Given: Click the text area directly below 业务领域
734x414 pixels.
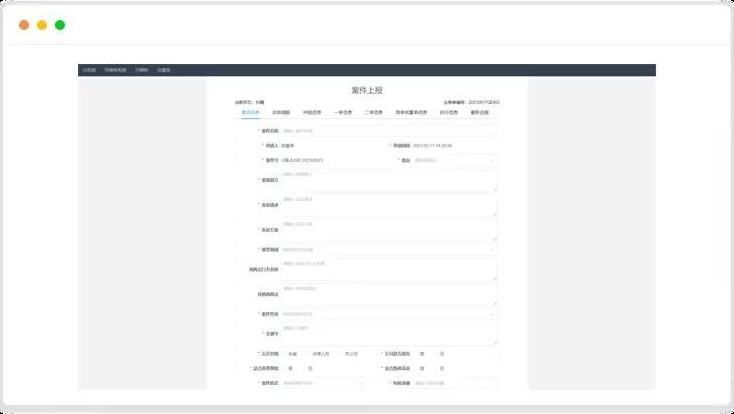Looking at the screenshot, I should [389, 270].
